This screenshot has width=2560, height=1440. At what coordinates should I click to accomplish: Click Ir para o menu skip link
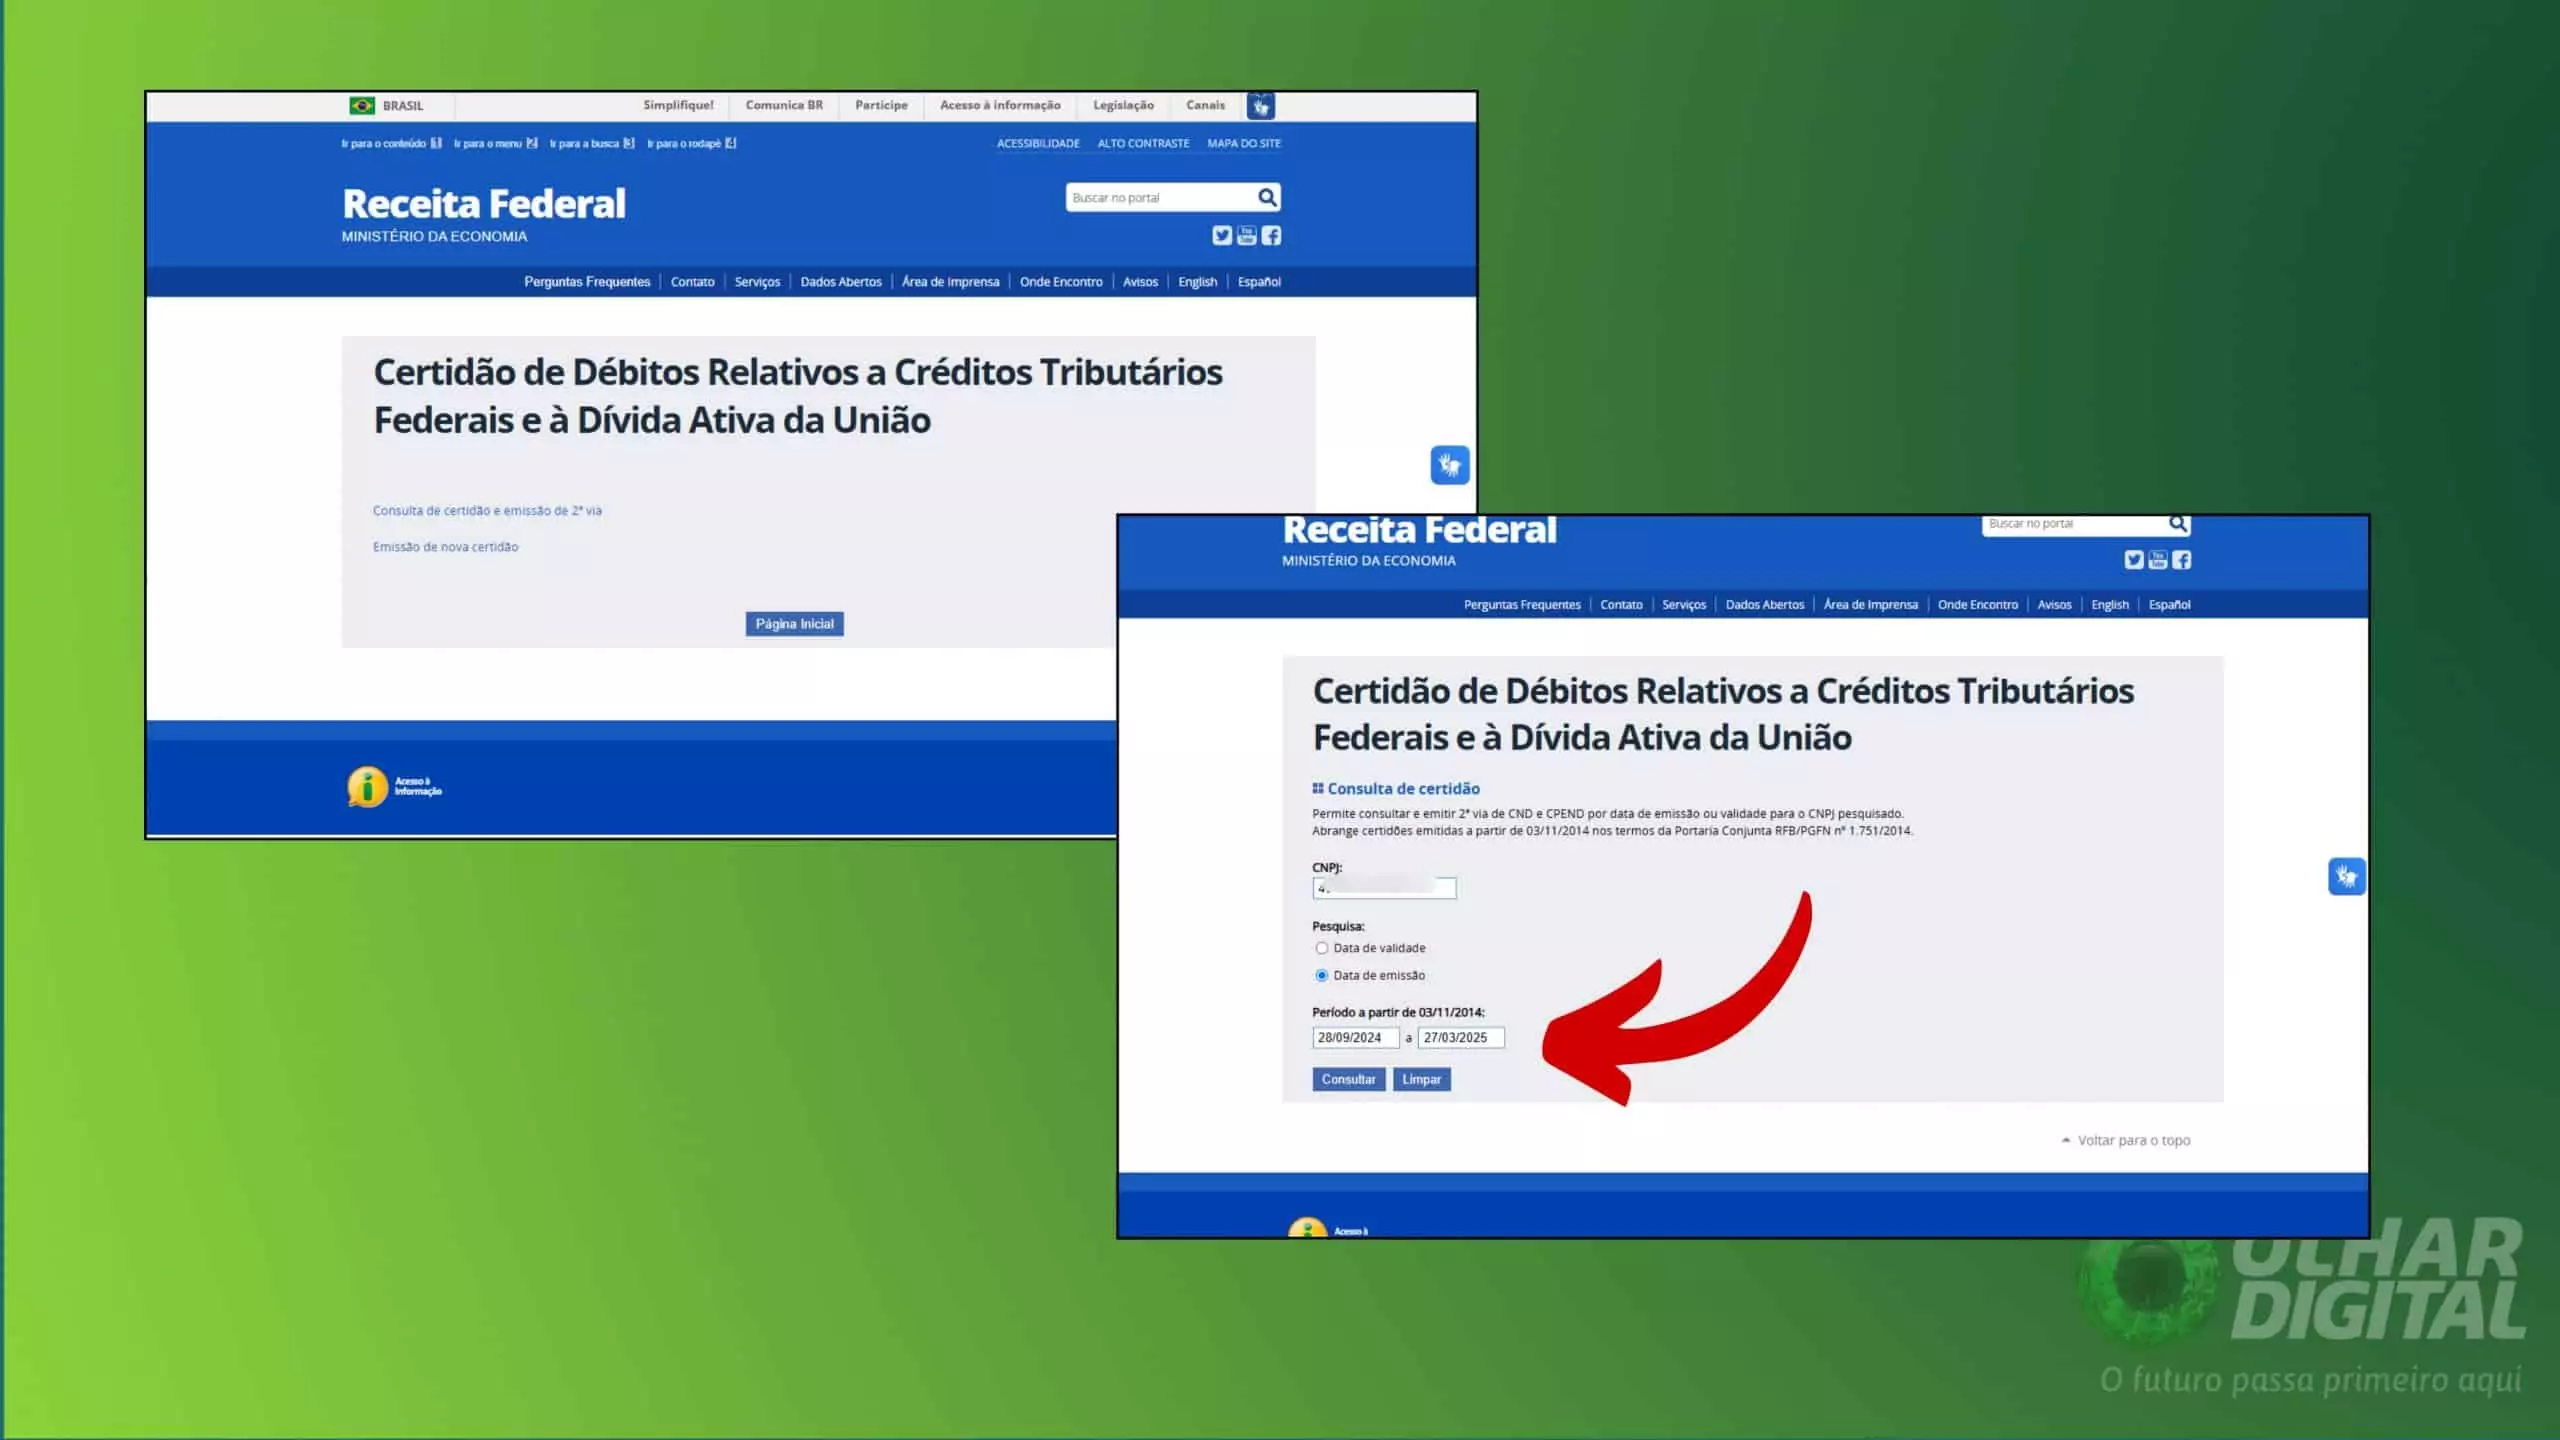pos(495,143)
